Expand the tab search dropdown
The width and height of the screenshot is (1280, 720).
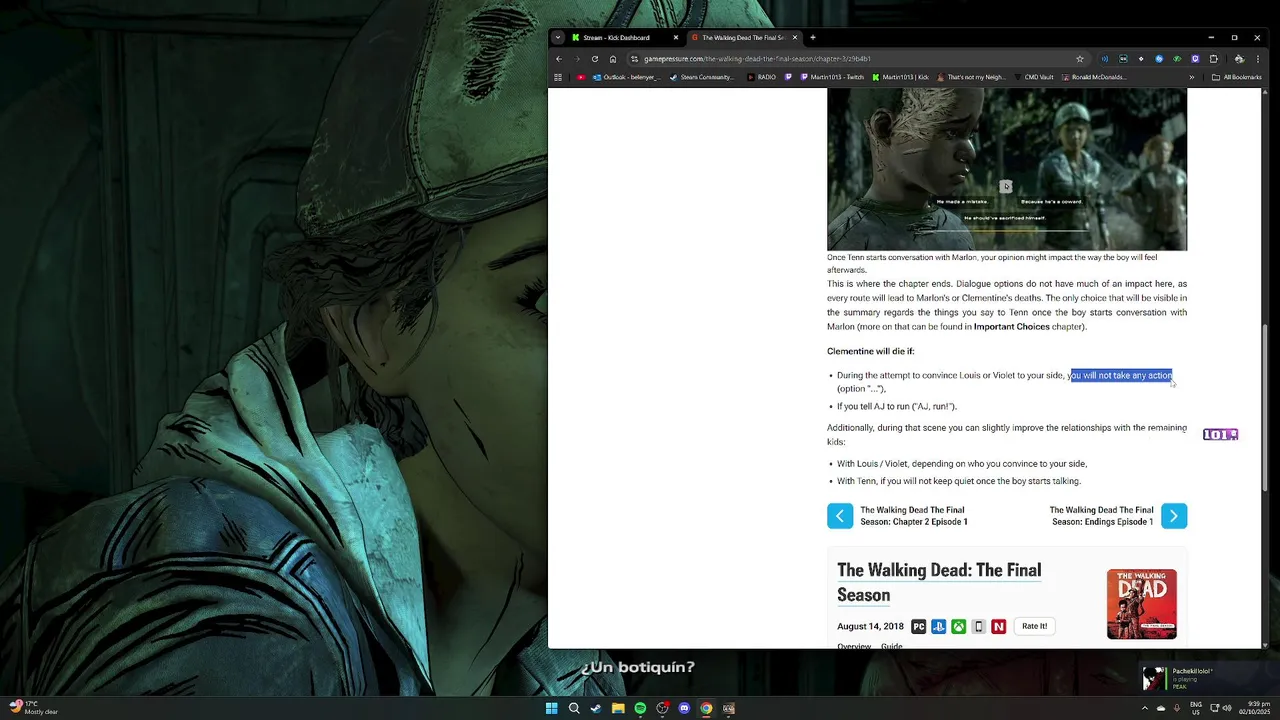pos(558,38)
